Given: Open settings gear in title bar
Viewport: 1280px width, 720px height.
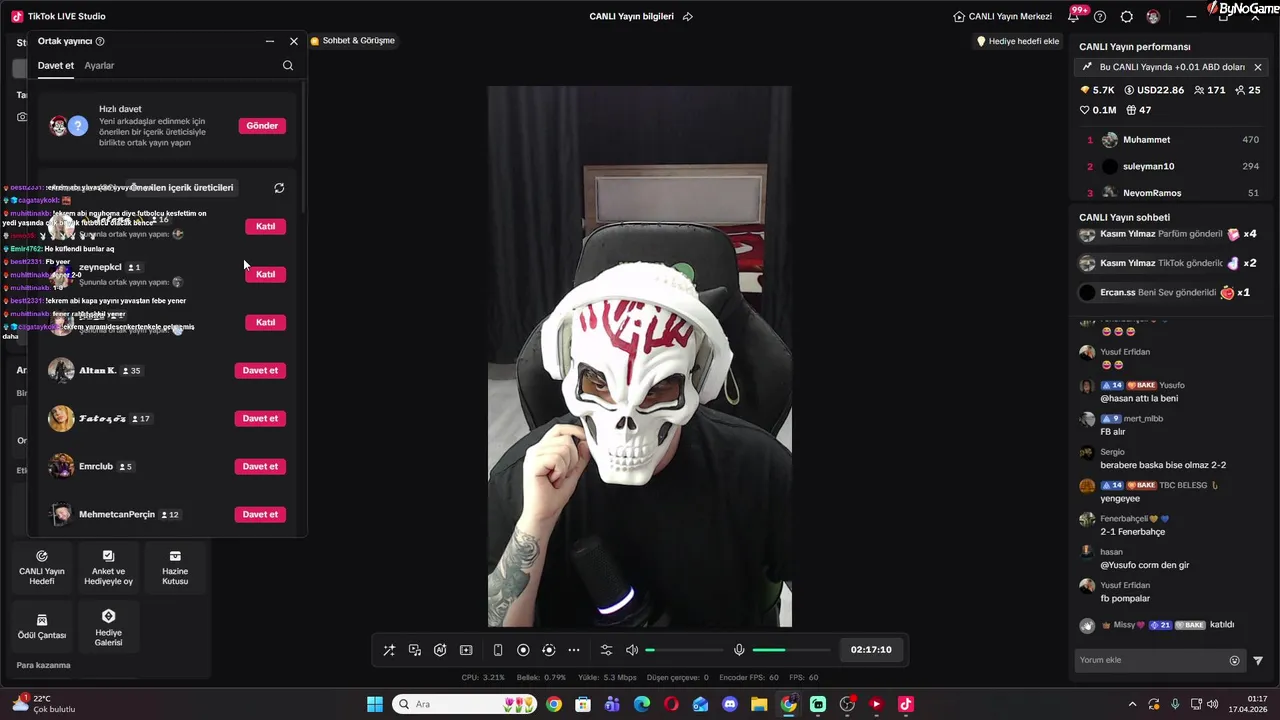Looking at the screenshot, I should click(1127, 17).
